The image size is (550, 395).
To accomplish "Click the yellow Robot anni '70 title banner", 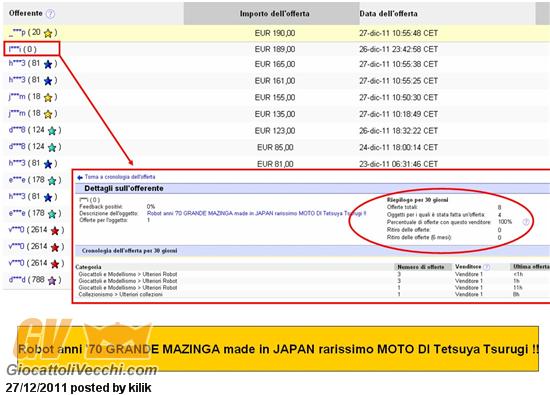I will coord(278,349).
